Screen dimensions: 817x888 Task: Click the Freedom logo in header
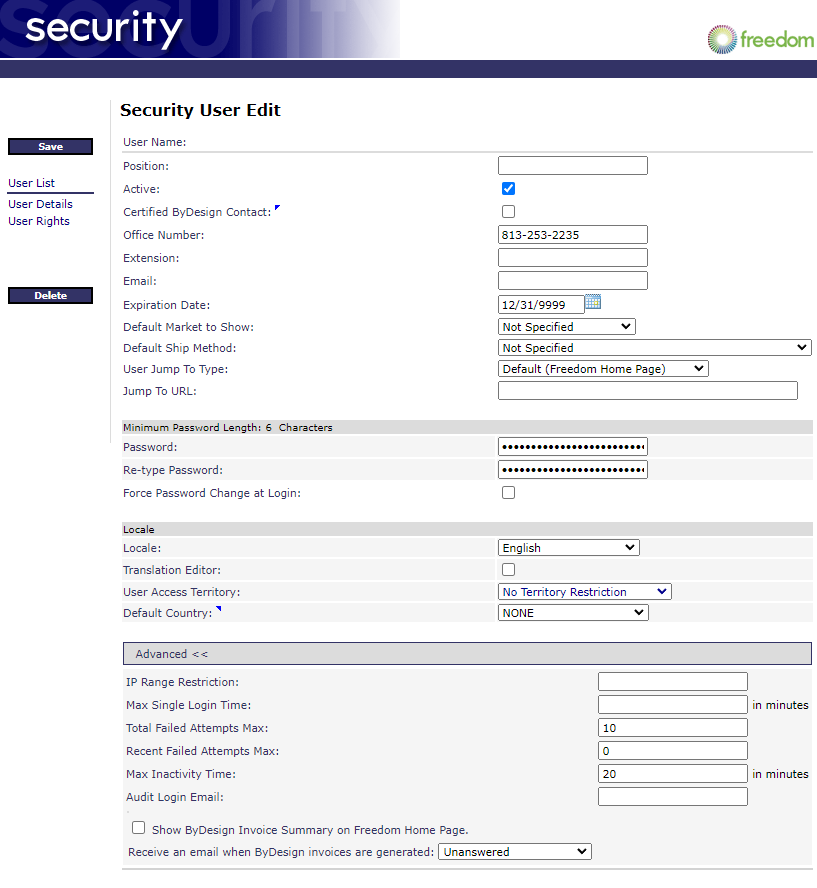pyautogui.click(x=760, y=40)
